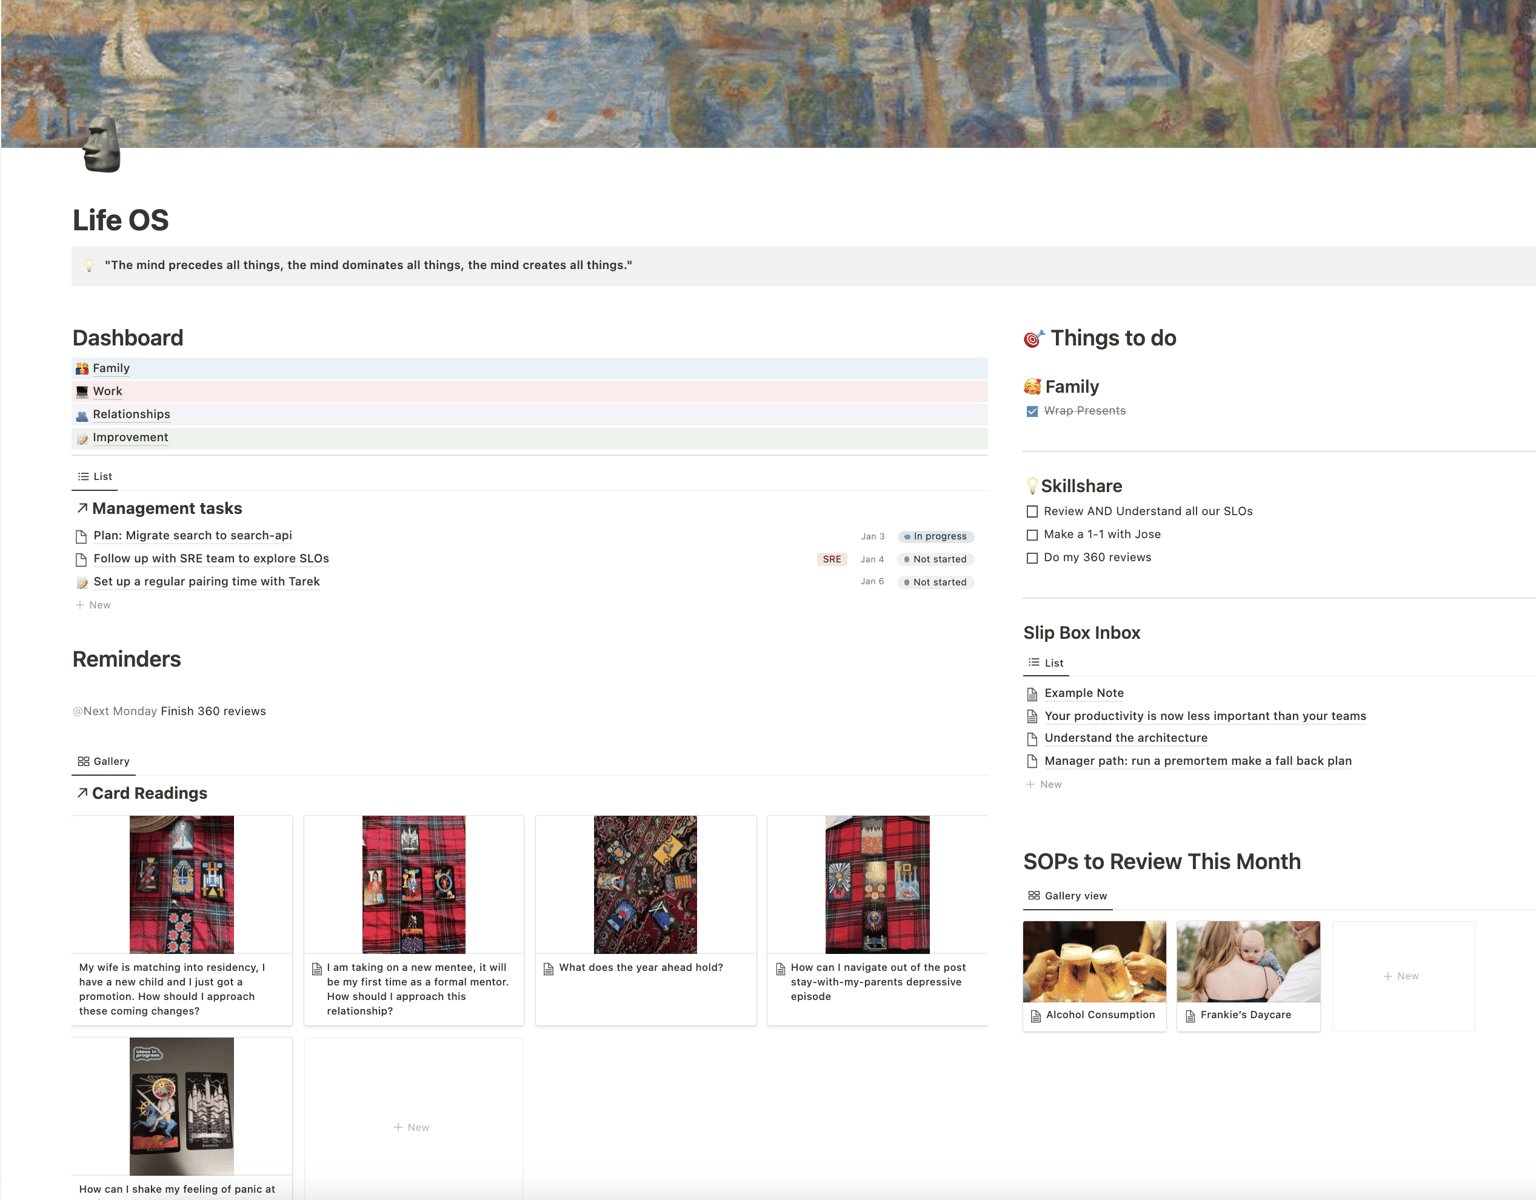The width and height of the screenshot is (1536, 1200).
Task: Click the laptop icon beside Work
Action: [82, 392]
